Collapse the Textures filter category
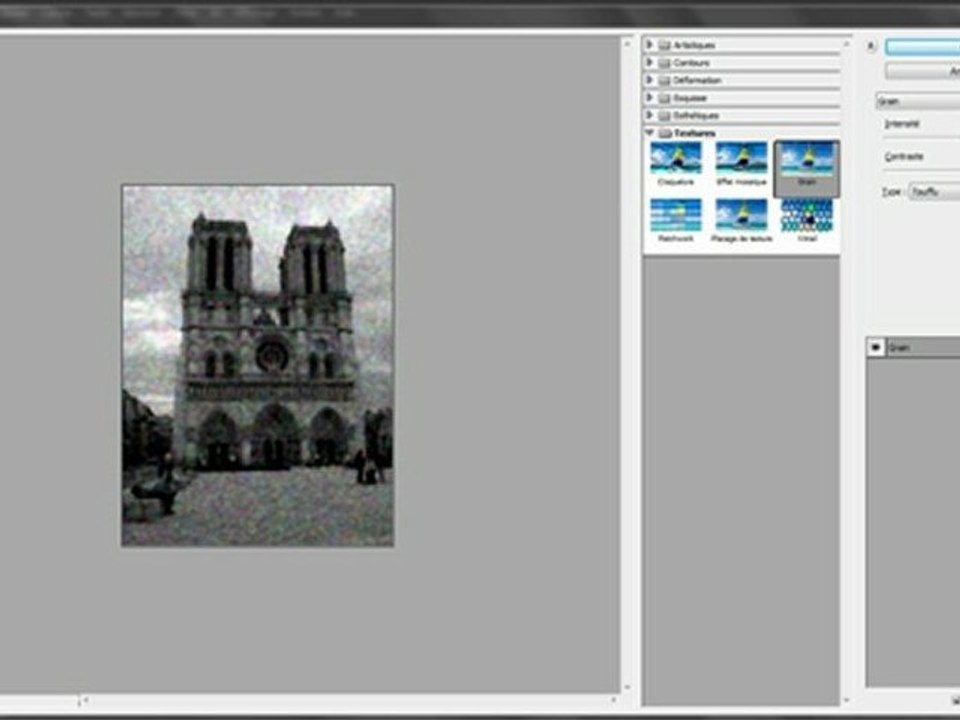 coord(650,133)
